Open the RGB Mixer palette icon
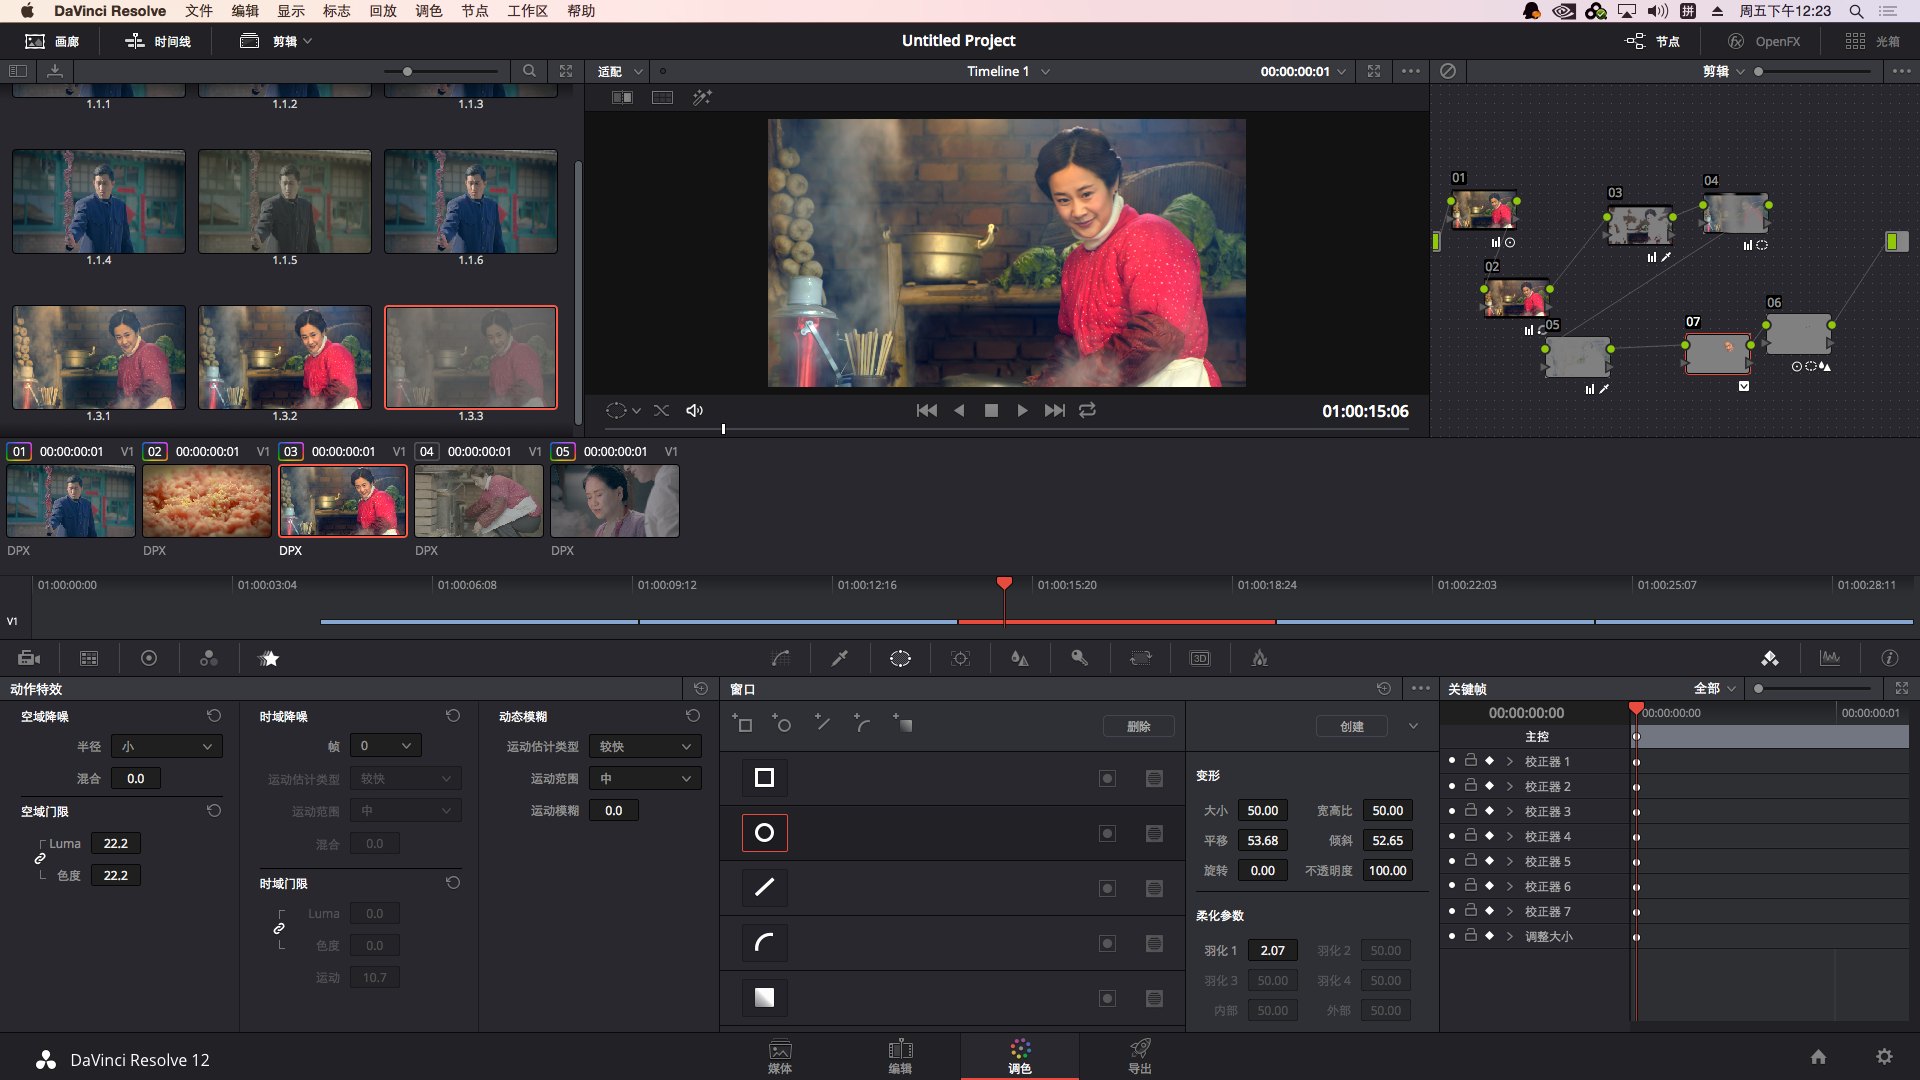The width and height of the screenshot is (1920, 1080). (x=209, y=658)
